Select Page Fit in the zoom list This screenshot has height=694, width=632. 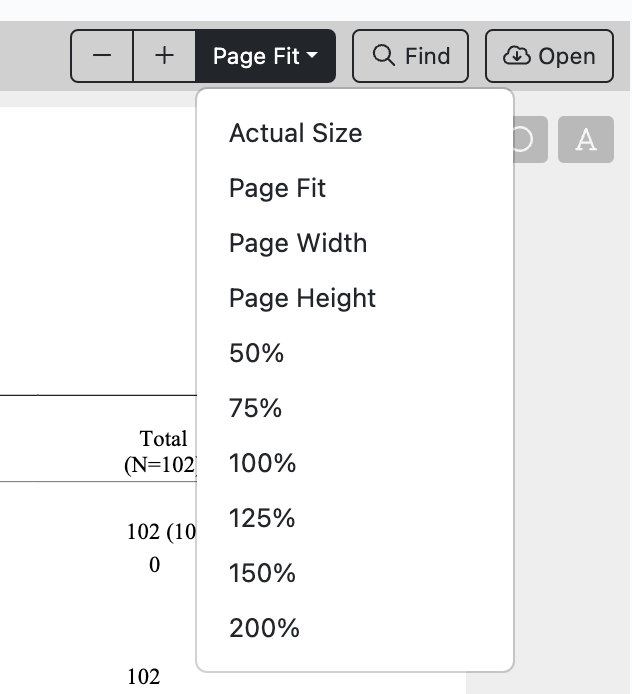(x=278, y=188)
